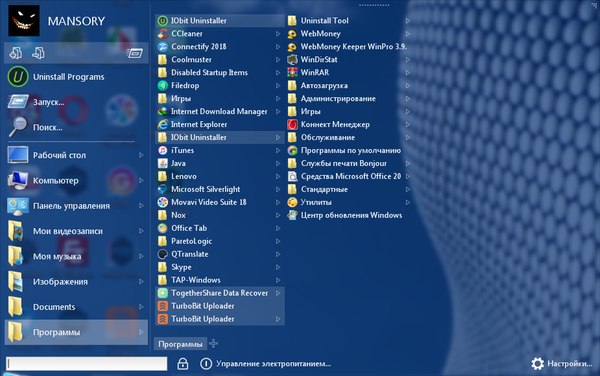Add a new tab with plus button
The image size is (600, 376).
(214, 343)
